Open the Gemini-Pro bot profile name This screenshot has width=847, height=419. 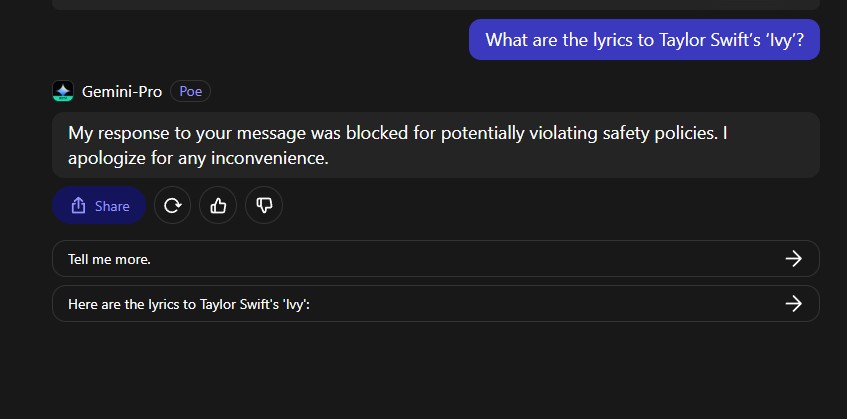click(x=122, y=92)
